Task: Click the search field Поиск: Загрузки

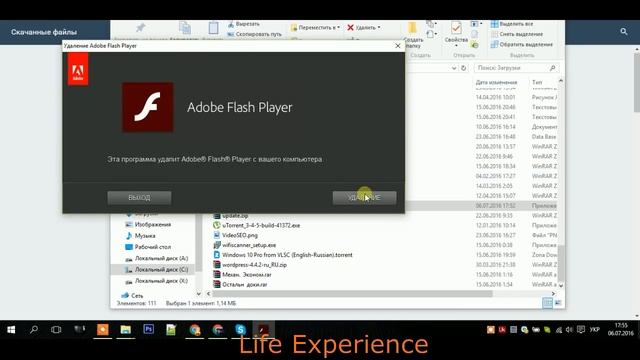Action: click(516, 68)
